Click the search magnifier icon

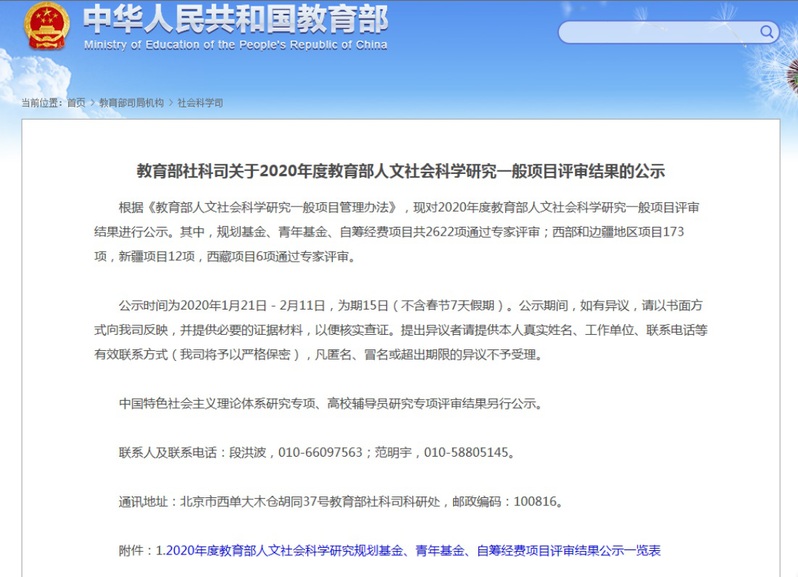tap(767, 32)
